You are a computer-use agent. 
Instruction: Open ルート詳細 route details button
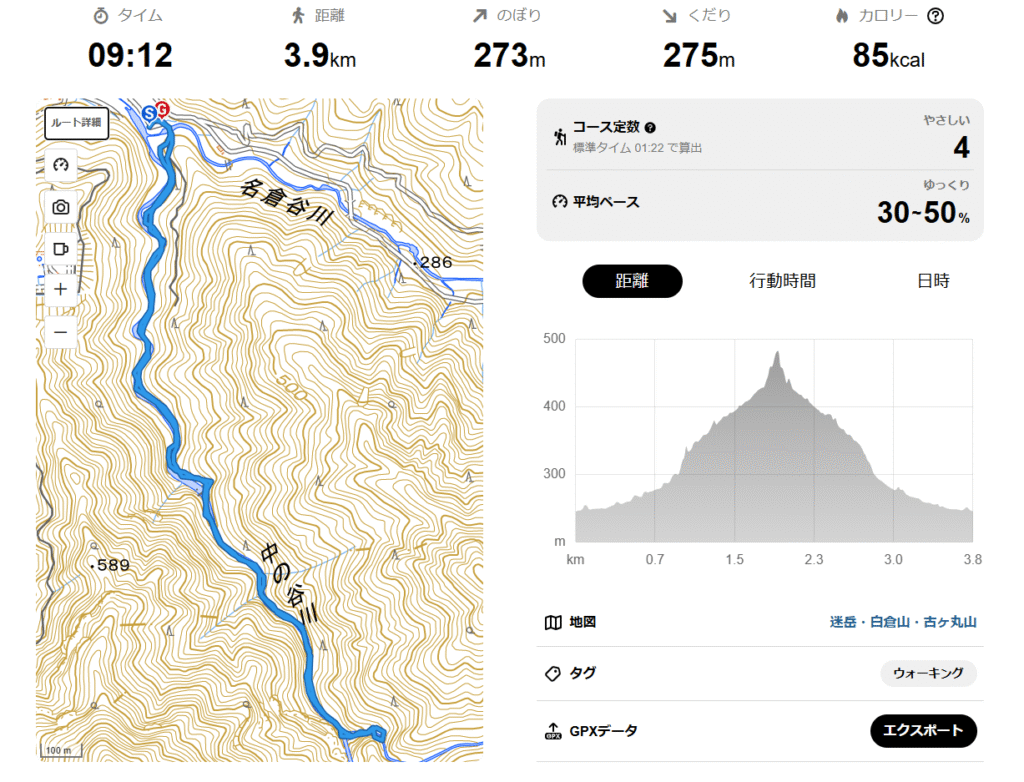pyautogui.click(x=76, y=123)
